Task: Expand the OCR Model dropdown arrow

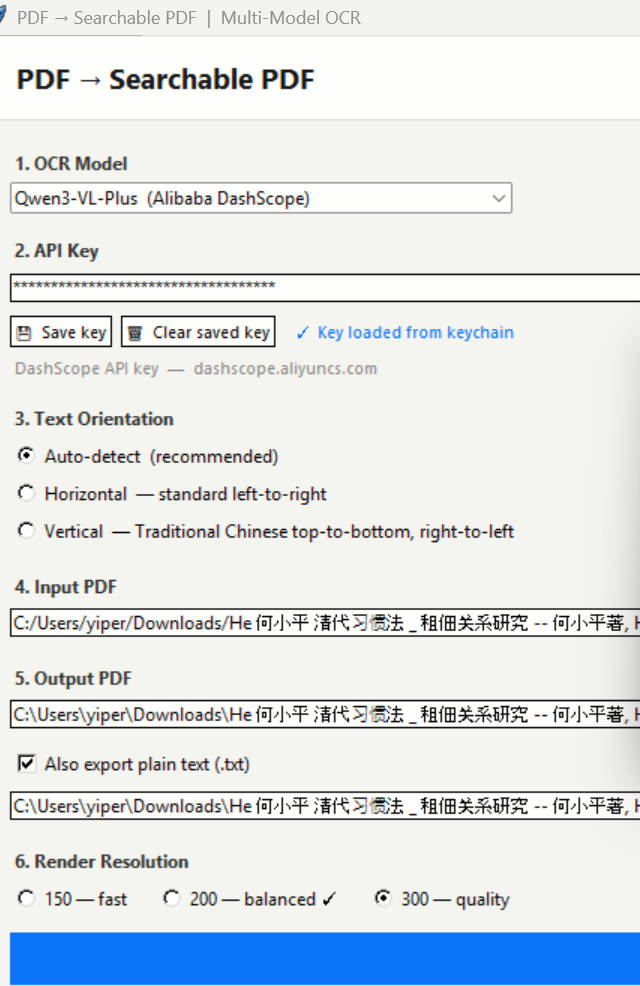Action: point(498,199)
